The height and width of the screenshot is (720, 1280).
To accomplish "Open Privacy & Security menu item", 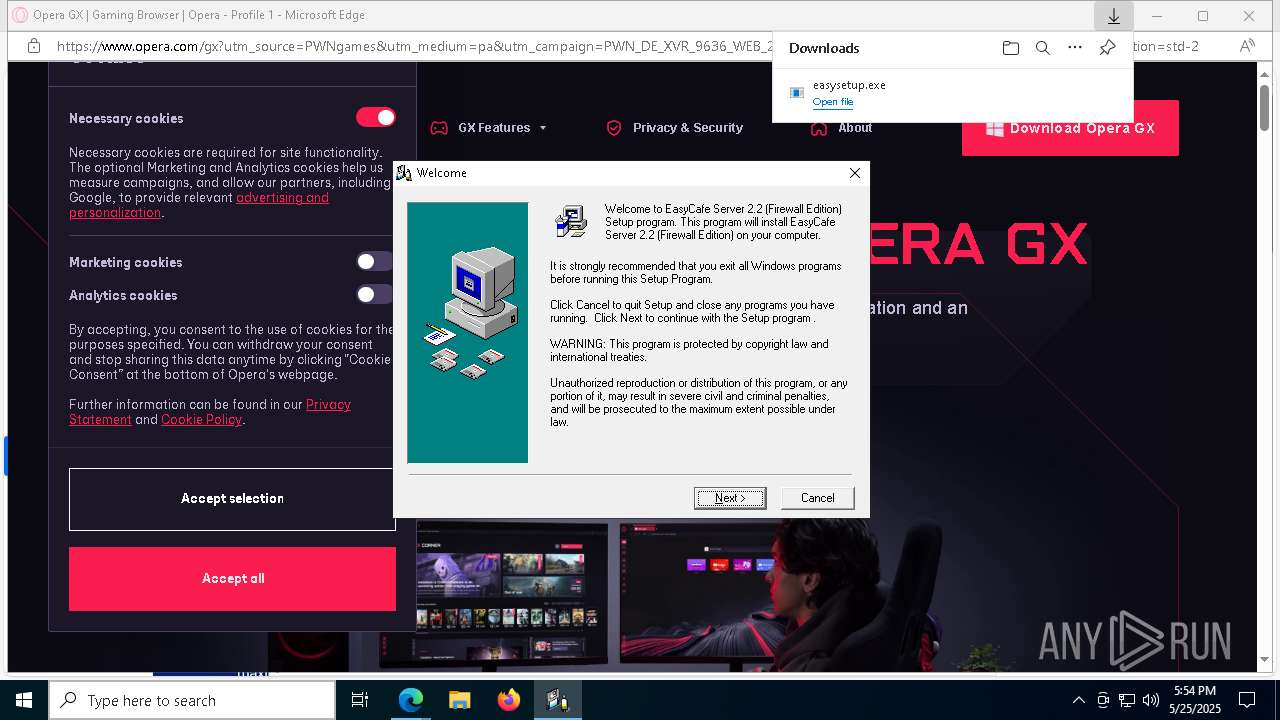I will (x=675, y=128).
